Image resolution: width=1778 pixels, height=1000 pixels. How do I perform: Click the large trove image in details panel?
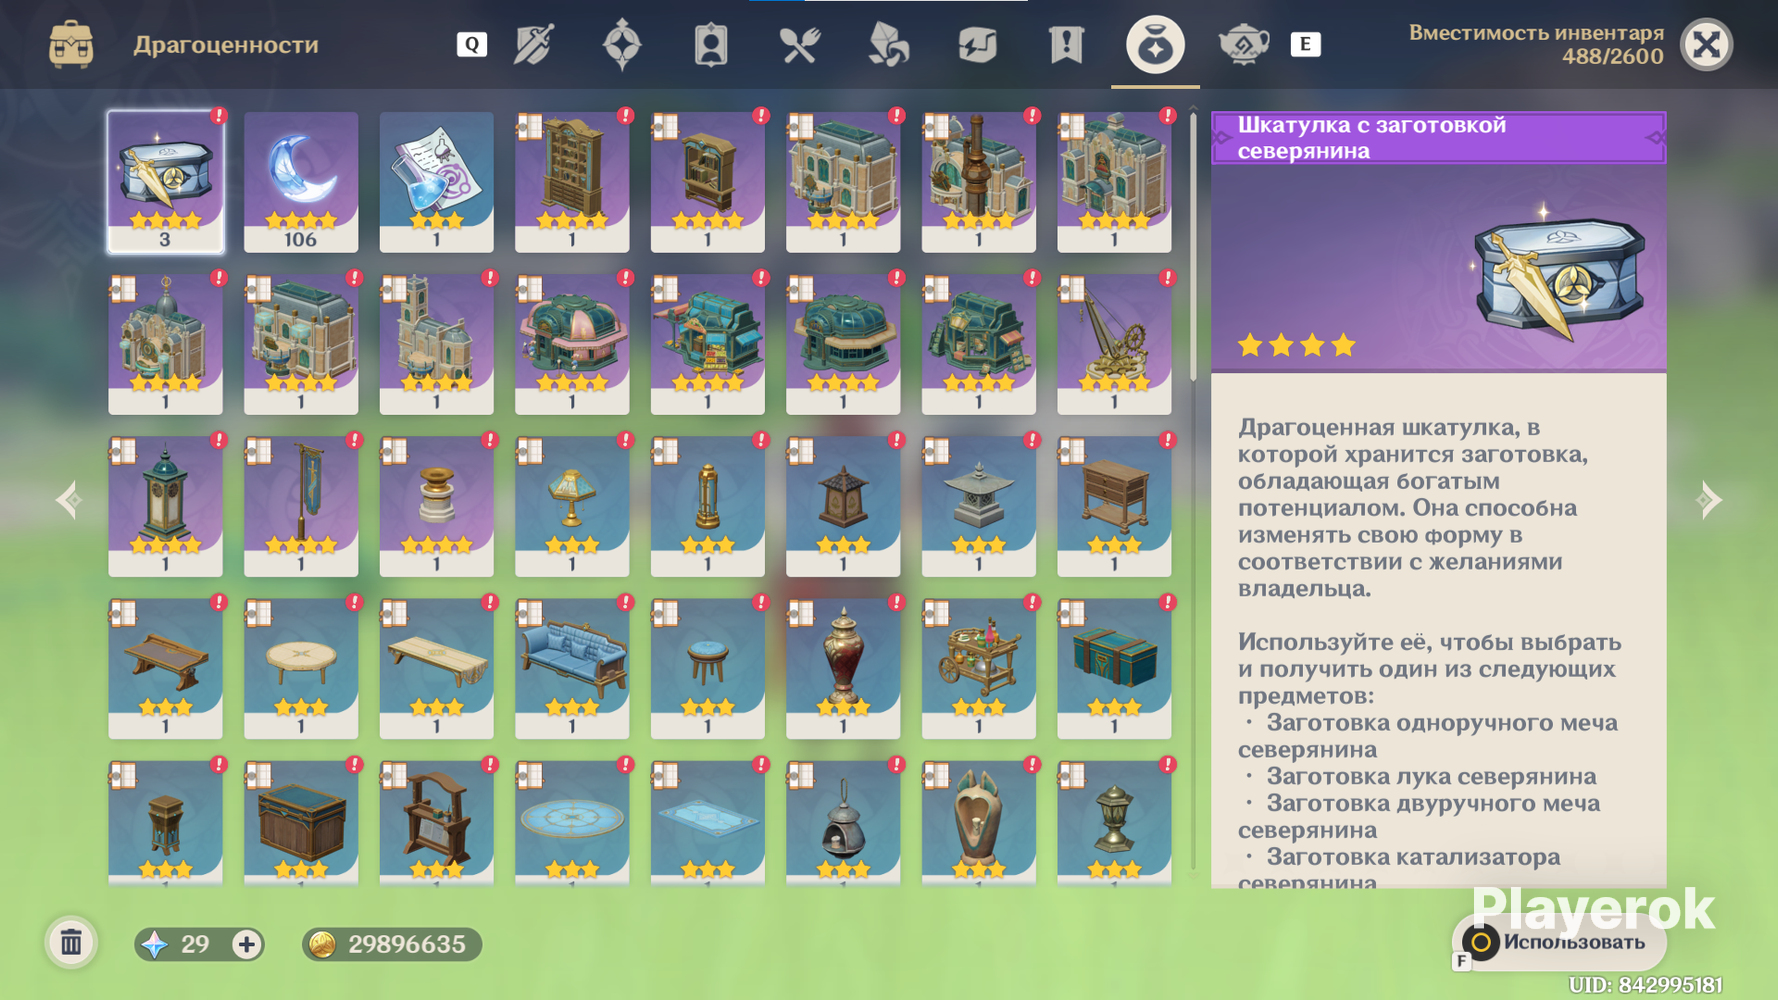[1558, 277]
